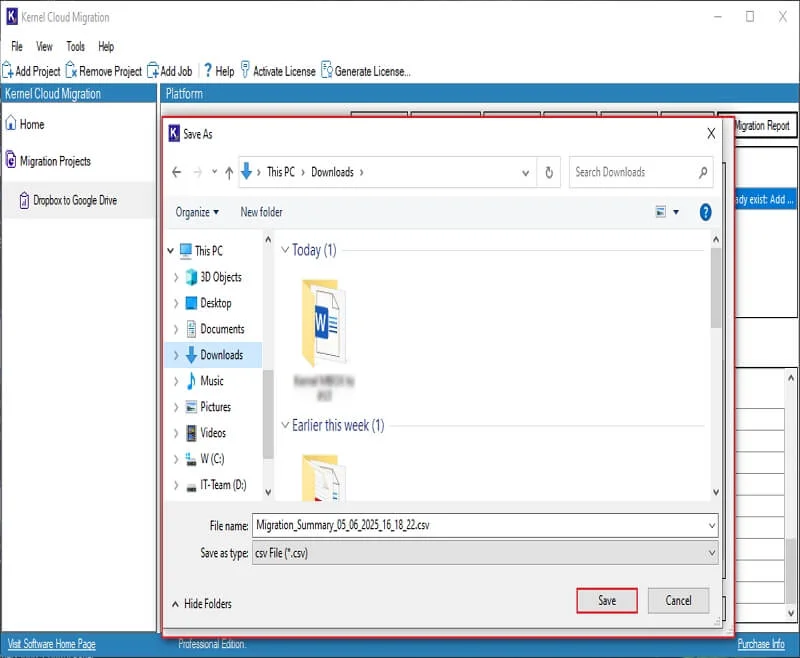Open the File menu
800x658 pixels.
[16, 46]
